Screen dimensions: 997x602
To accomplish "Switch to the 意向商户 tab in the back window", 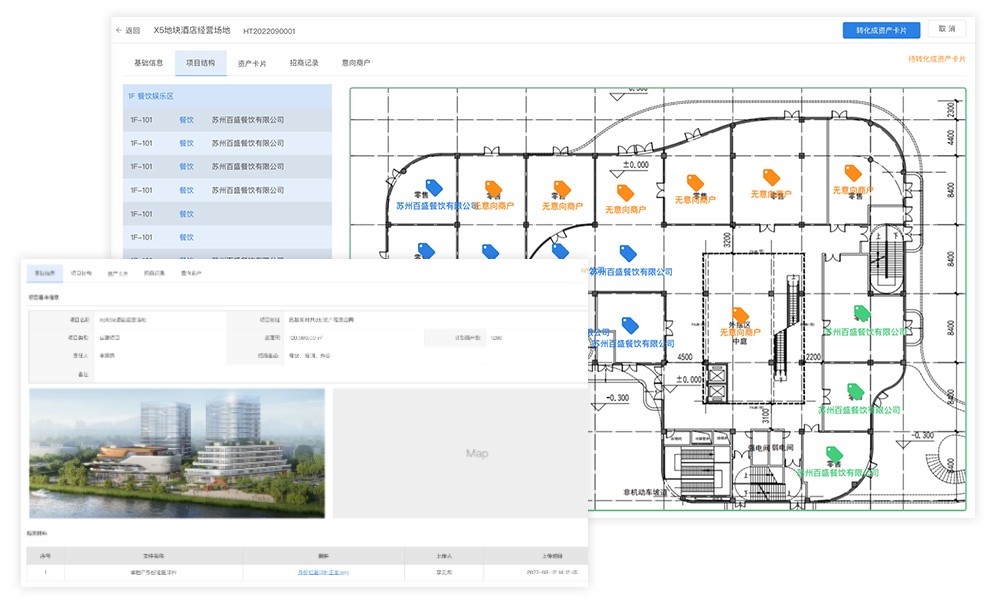I will 356,63.
